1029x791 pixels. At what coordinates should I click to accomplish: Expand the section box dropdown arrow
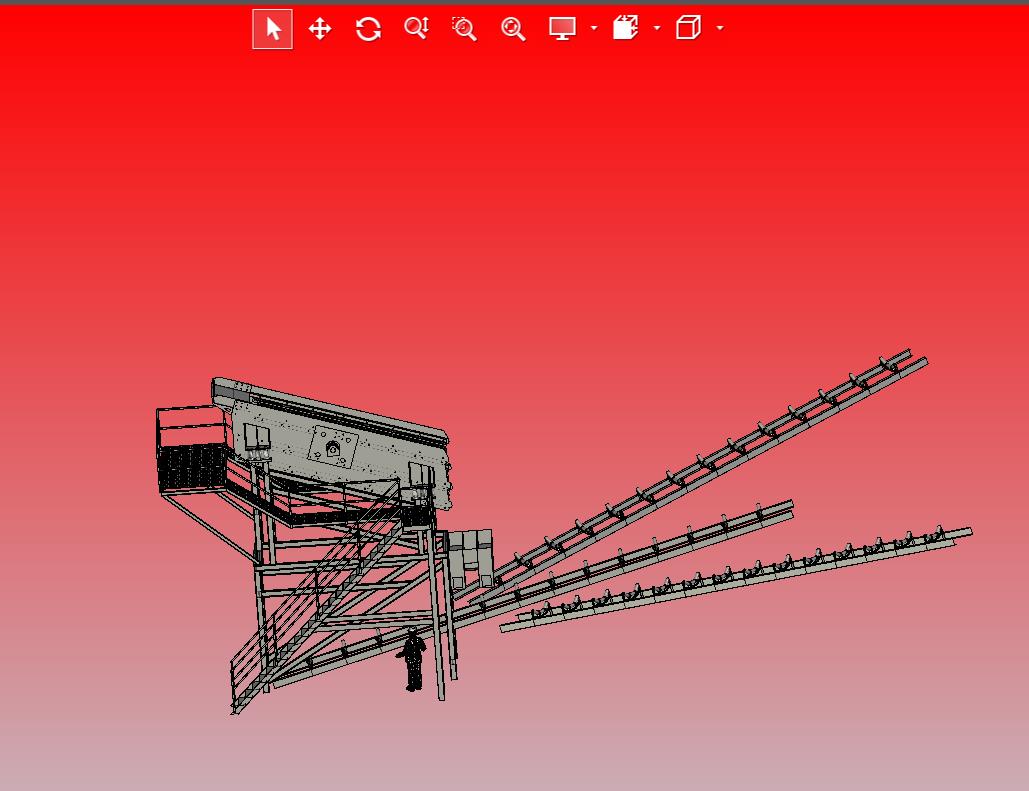coord(657,28)
